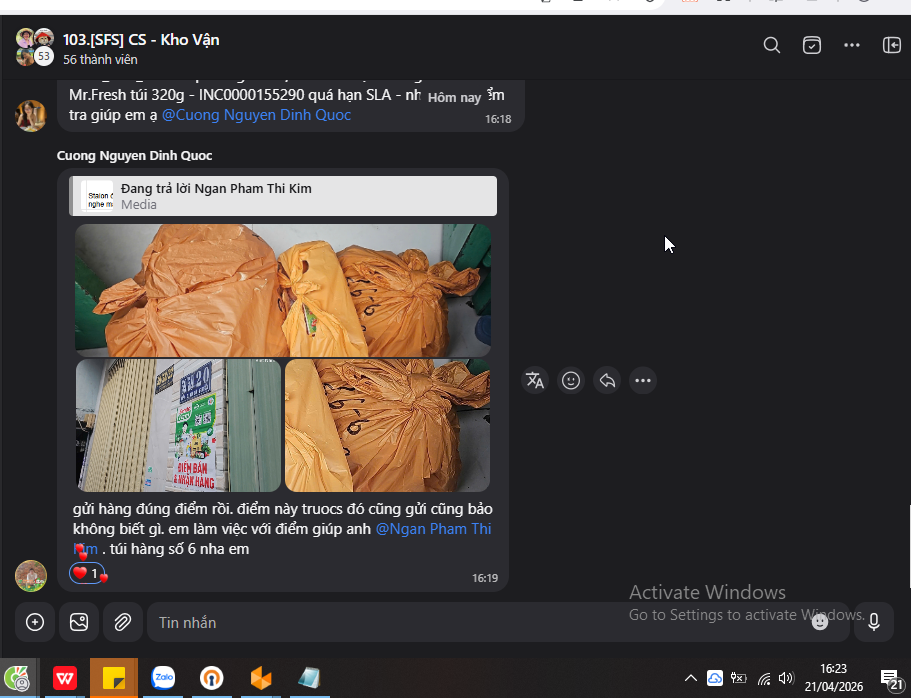Screen dimensions: 911x698
Task: Click the @Ngan Pham Thi Kim mention
Action: pos(433,529)
